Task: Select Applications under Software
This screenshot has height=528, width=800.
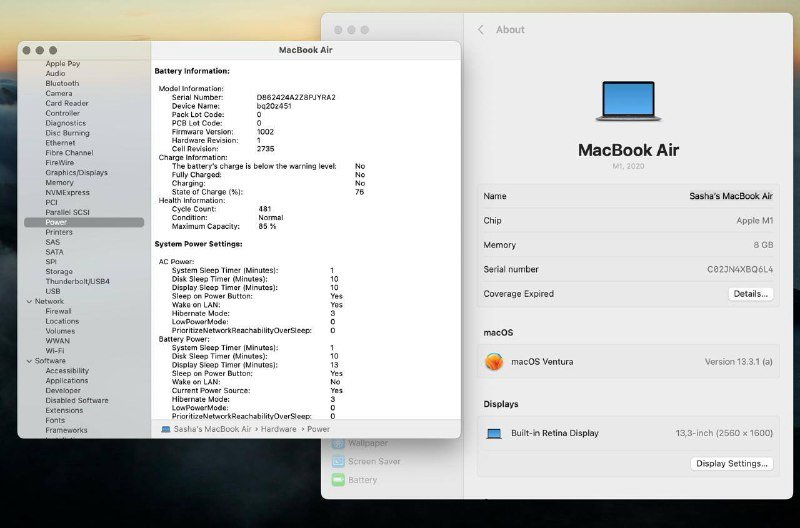Action: (x=67, y=381)
